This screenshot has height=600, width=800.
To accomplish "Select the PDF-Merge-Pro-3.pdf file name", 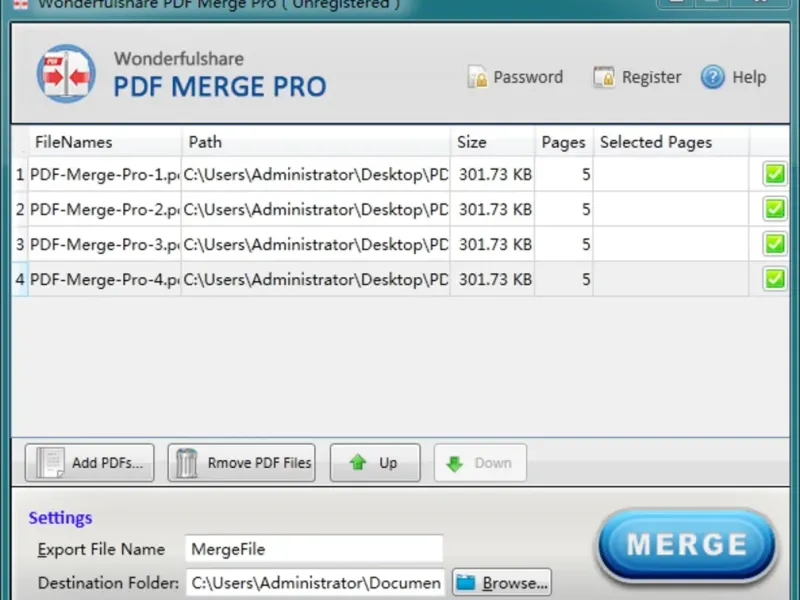I will coord(105,244).
